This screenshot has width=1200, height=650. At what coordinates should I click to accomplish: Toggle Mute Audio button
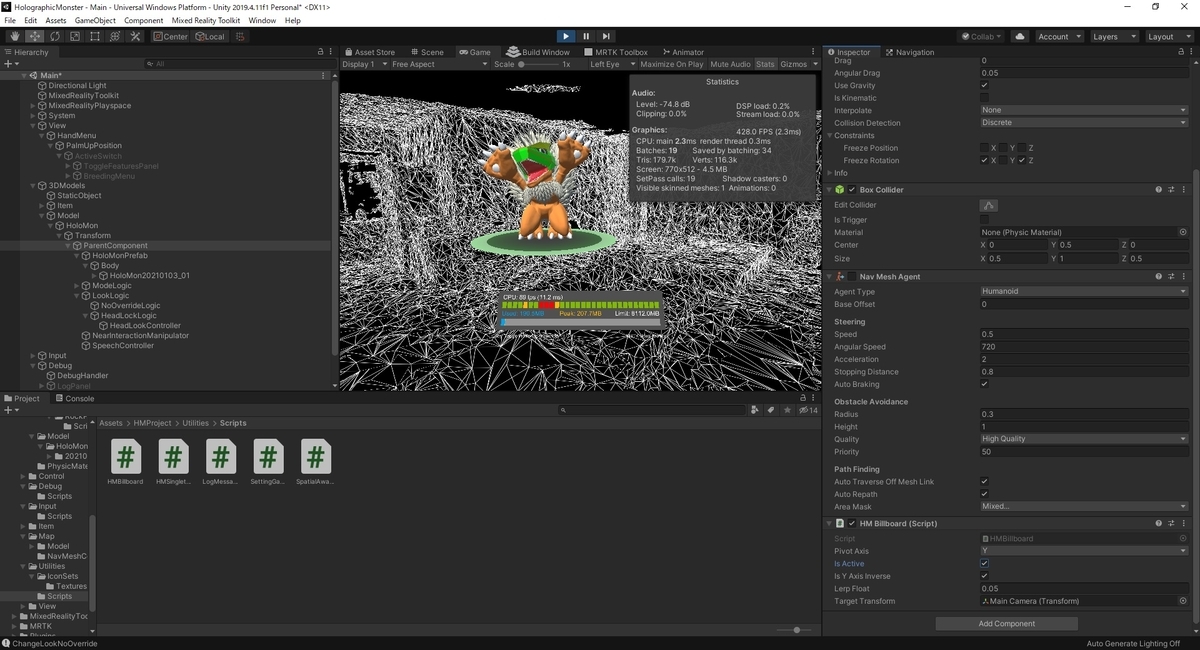point(730,64)
